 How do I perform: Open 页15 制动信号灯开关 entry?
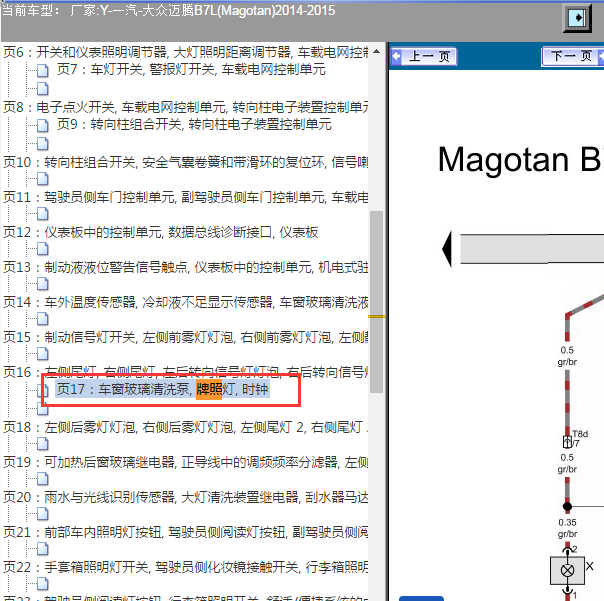[x=186, y=337]
